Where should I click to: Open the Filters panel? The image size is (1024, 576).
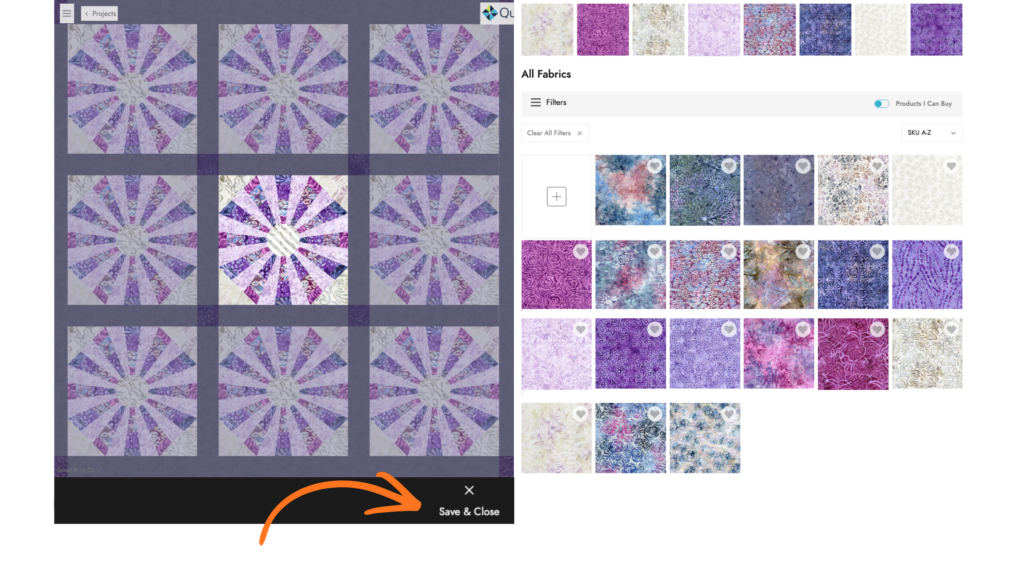(x=549, y=103)
